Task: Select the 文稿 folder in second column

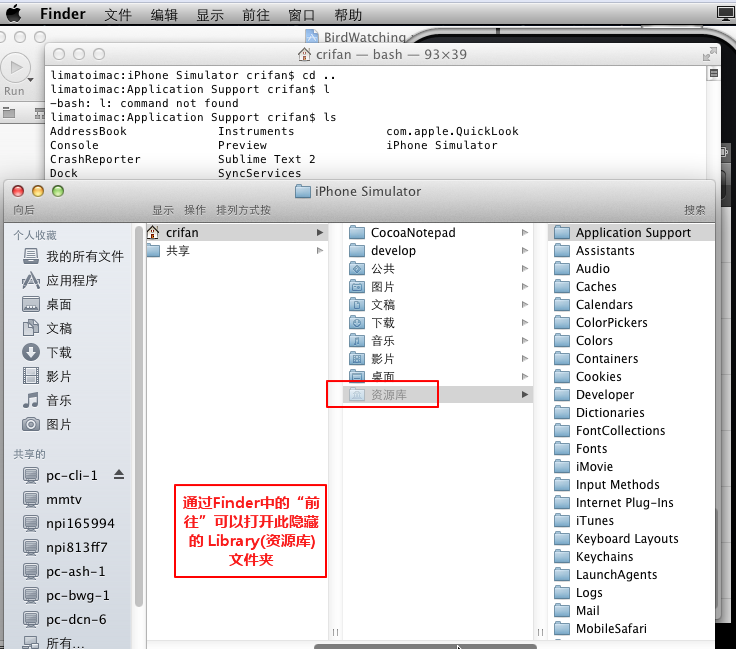Action: [x=438, y=305]
